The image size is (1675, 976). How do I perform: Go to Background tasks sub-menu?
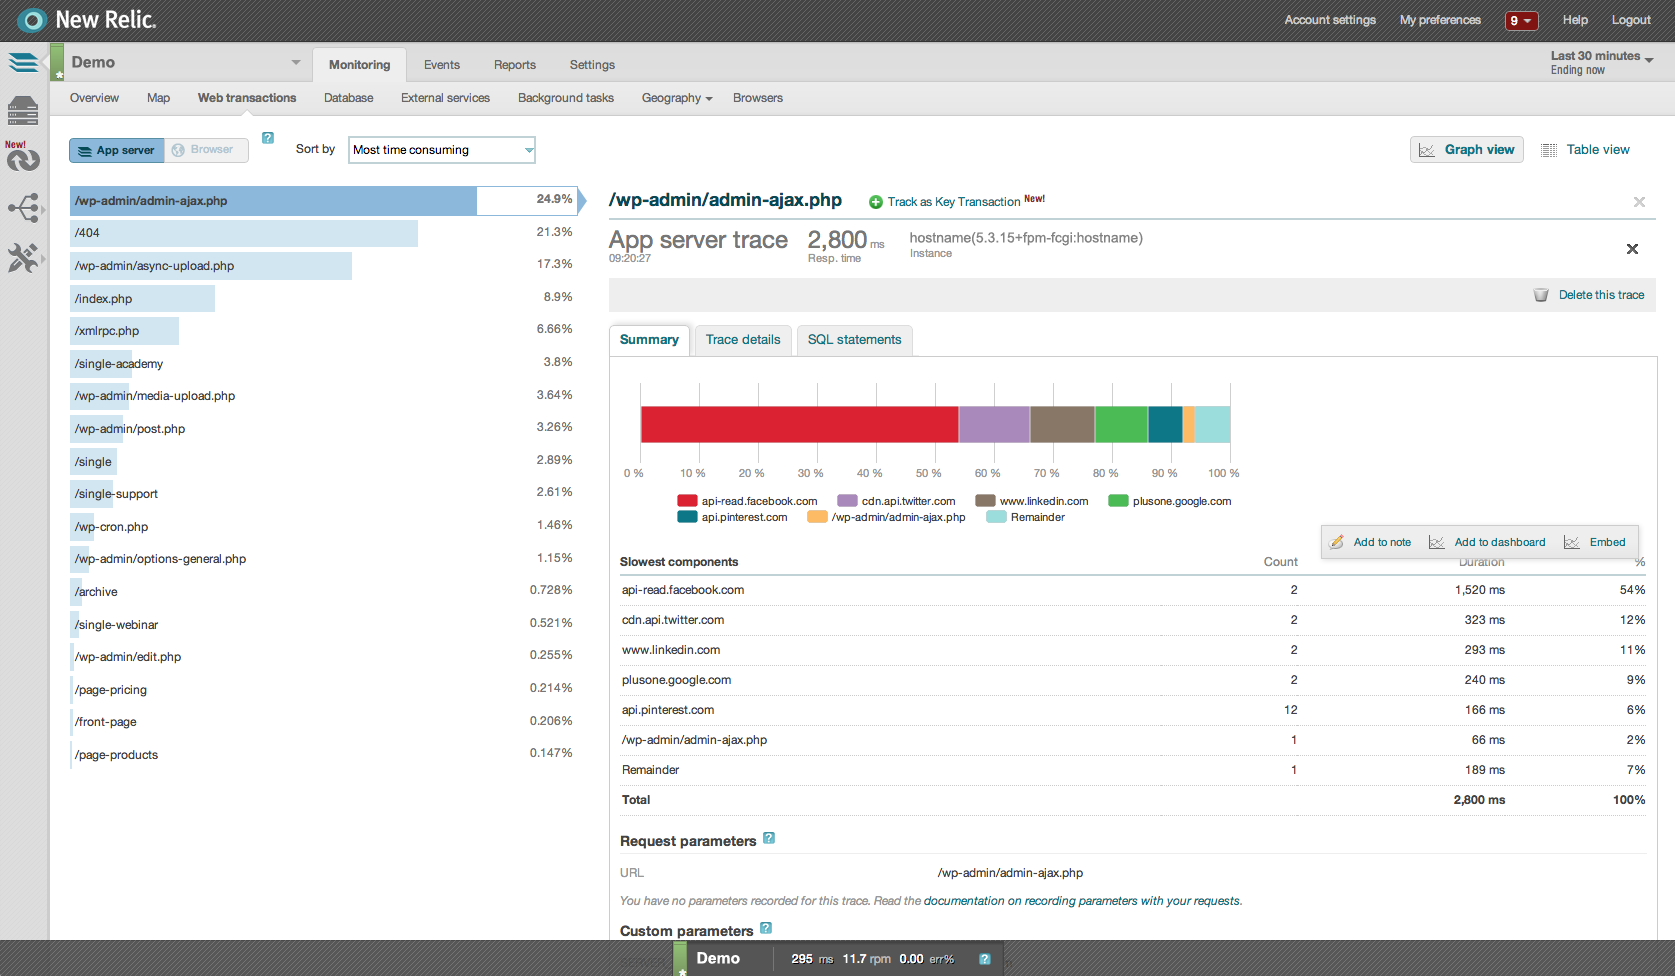pyautogui.click(x=566, y=98)
